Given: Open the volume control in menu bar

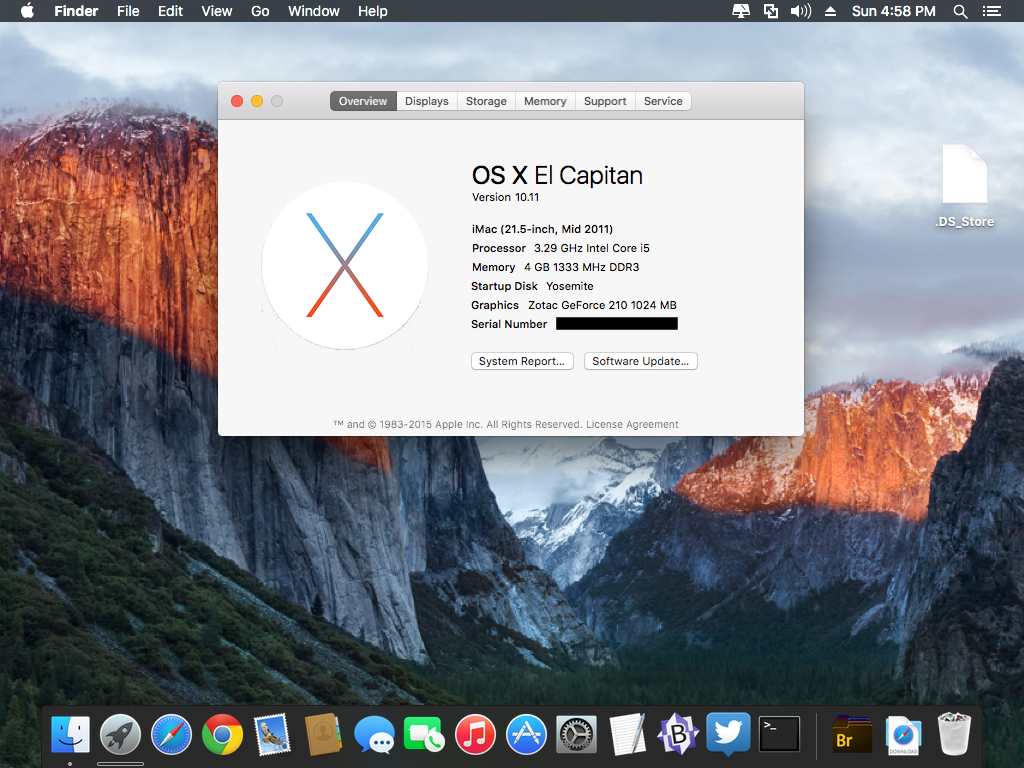Looking at the screenshot, I should pyautogui.click(x=800, y=11).
